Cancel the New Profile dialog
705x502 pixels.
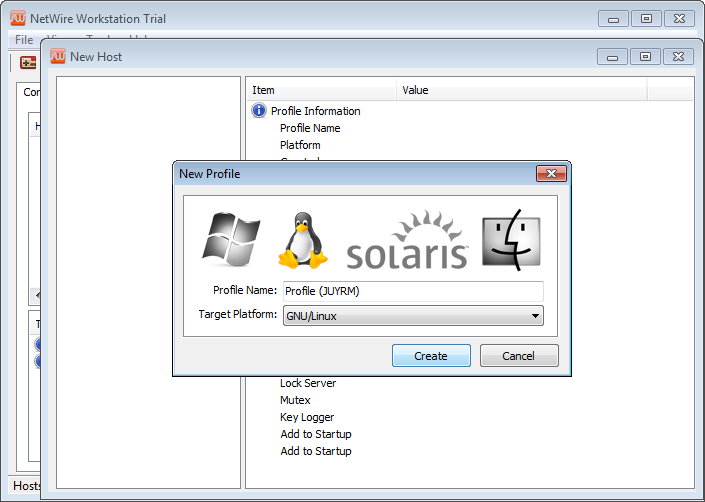[519, 355]
